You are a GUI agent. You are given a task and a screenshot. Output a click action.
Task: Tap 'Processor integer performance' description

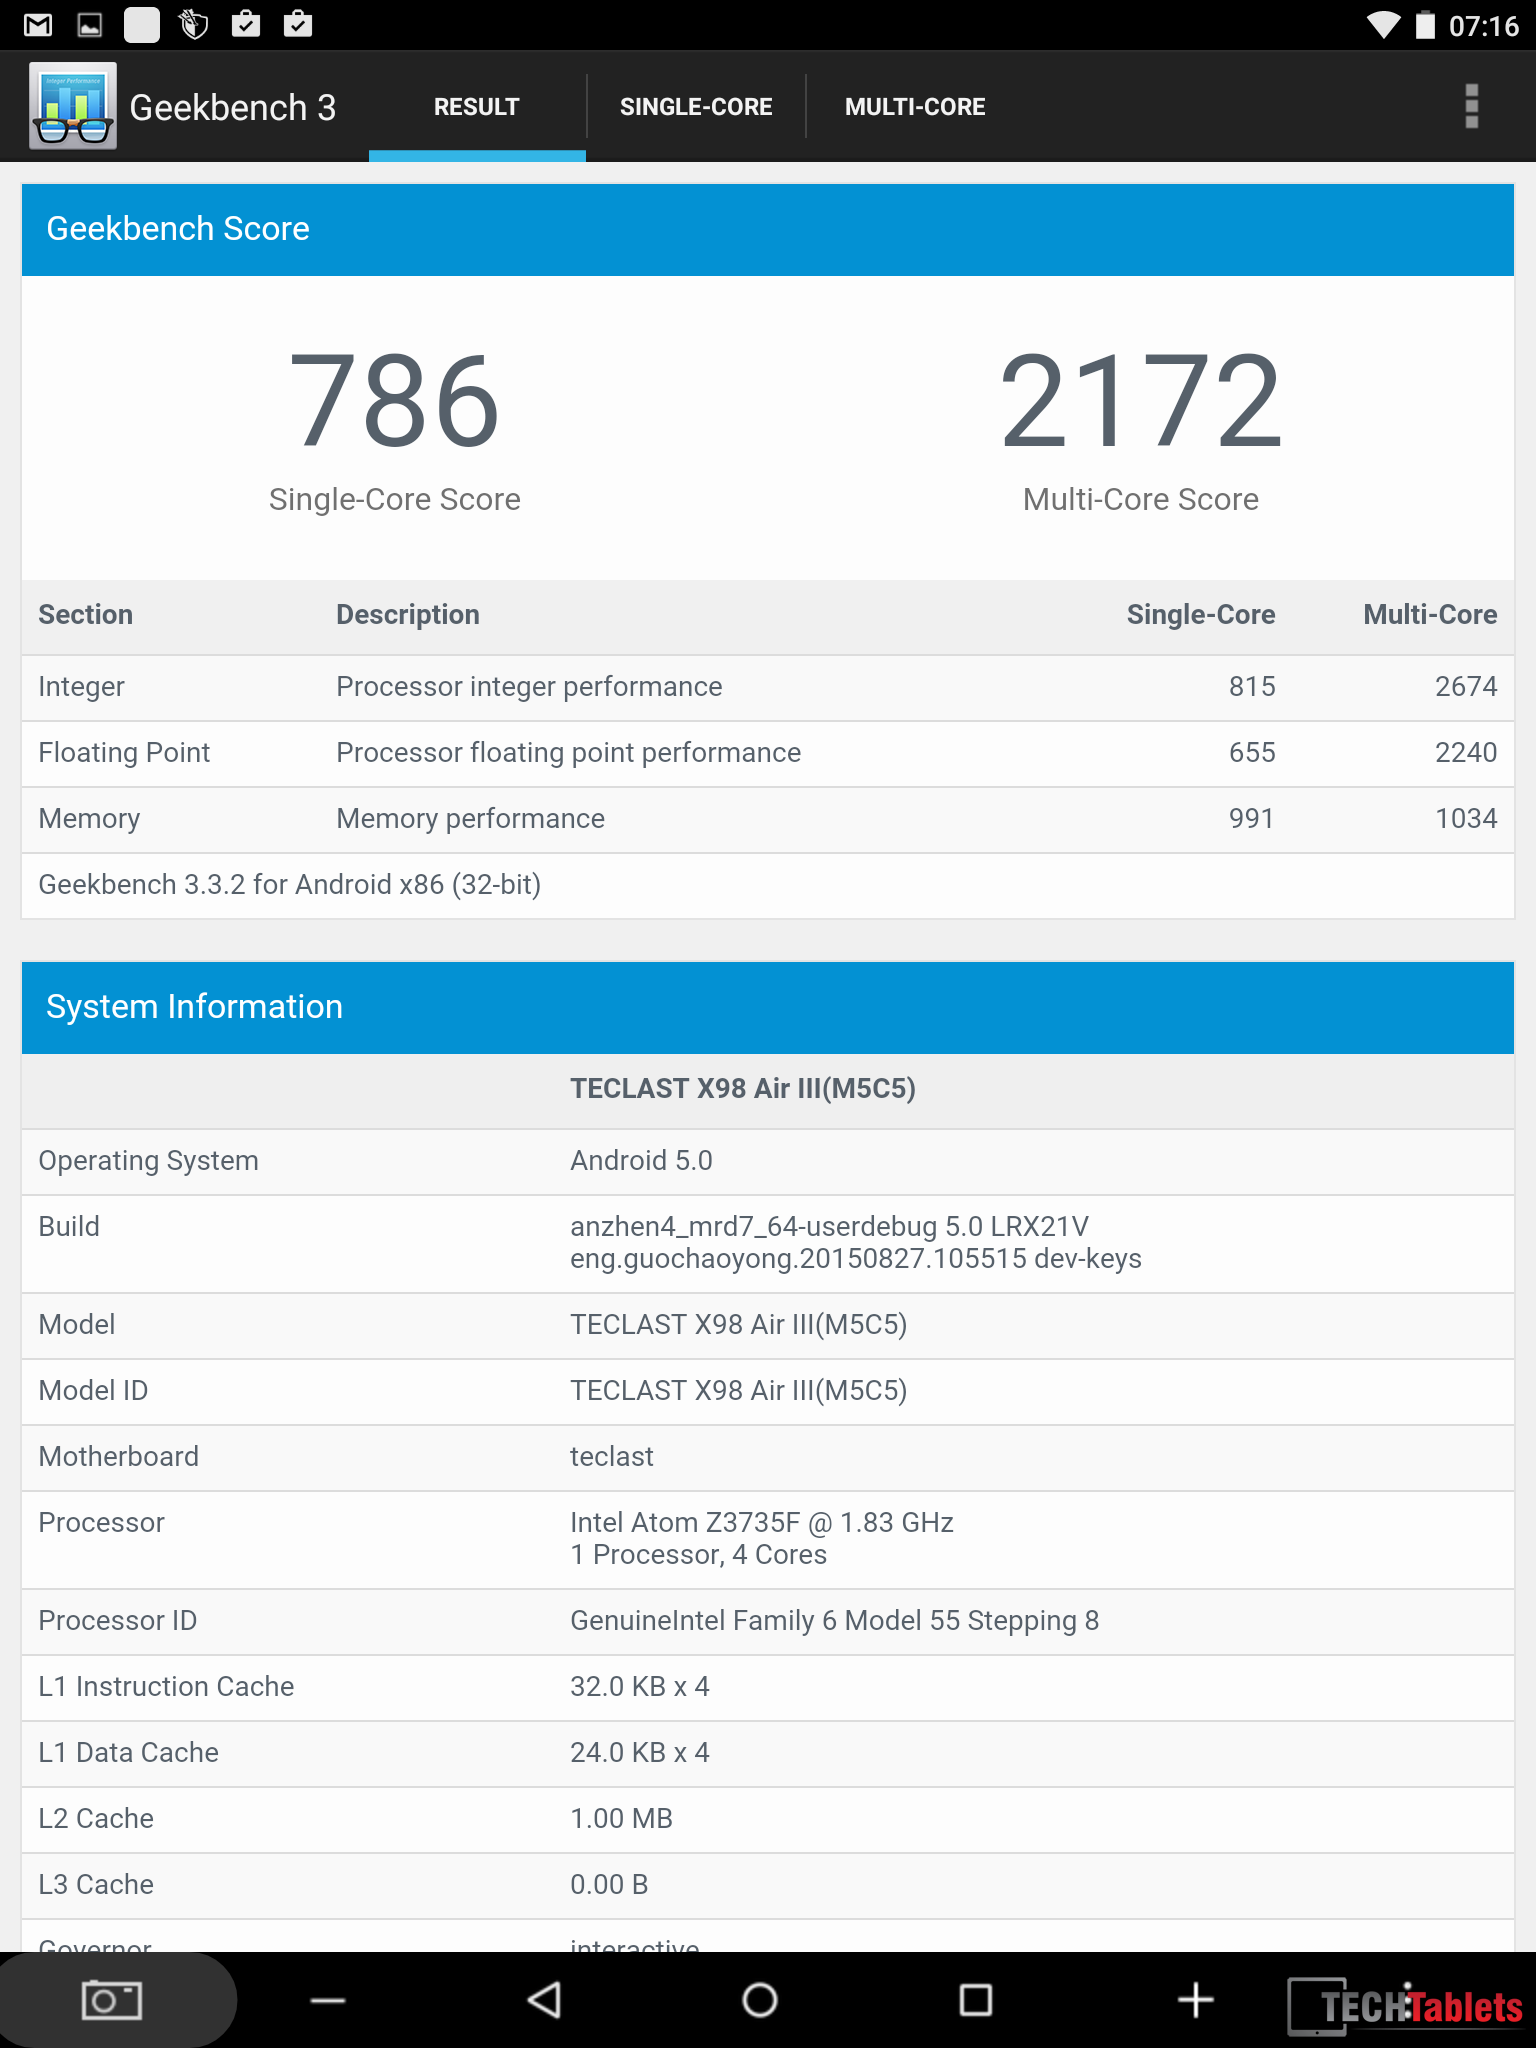tap(529, 687)
